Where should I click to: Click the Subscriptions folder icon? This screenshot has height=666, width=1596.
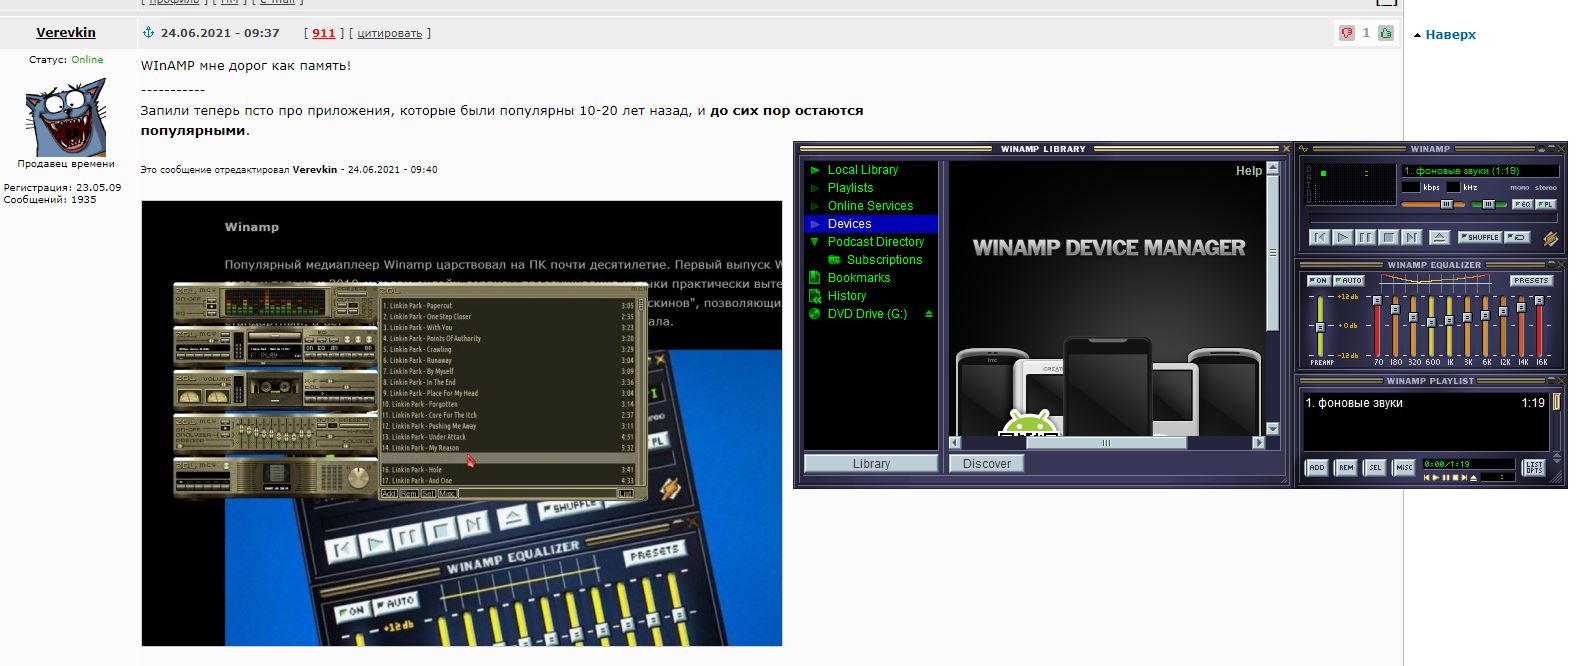pos(834,260)
